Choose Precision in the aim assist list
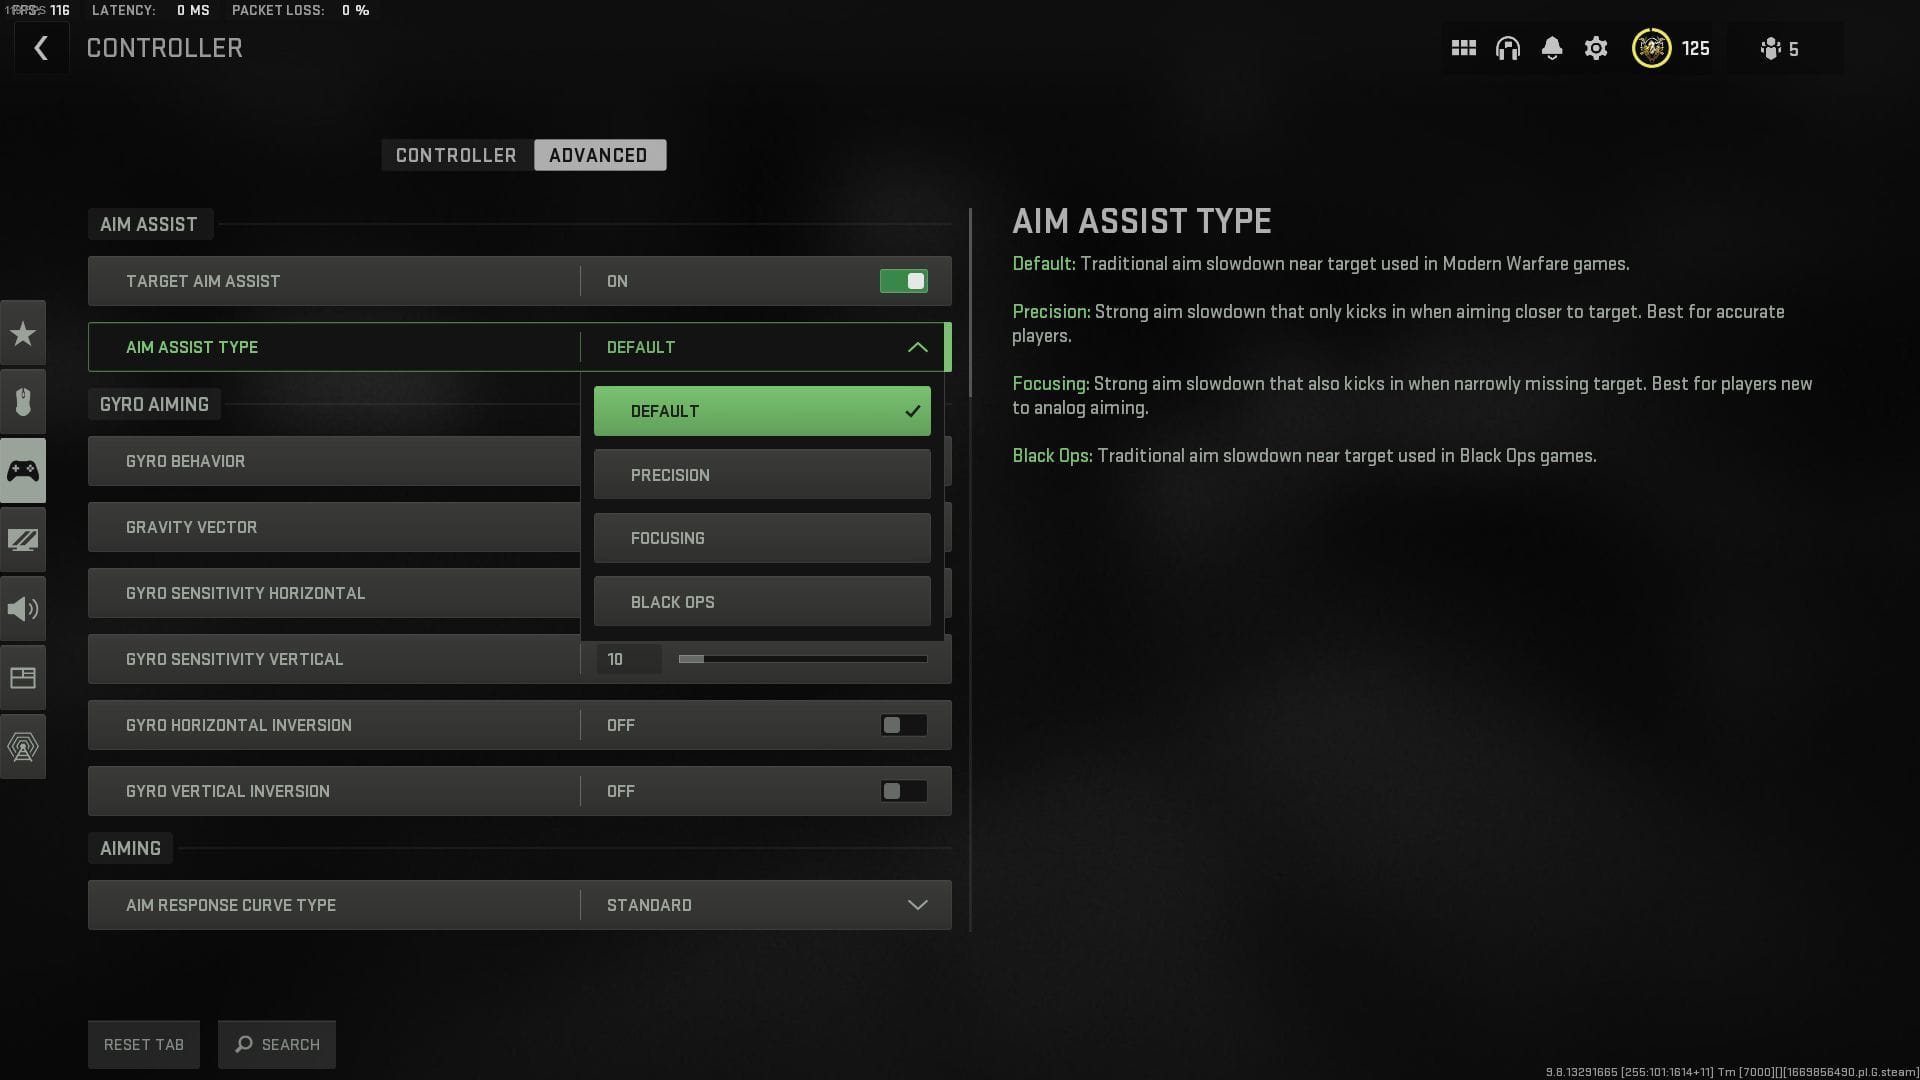 point(761,475)
